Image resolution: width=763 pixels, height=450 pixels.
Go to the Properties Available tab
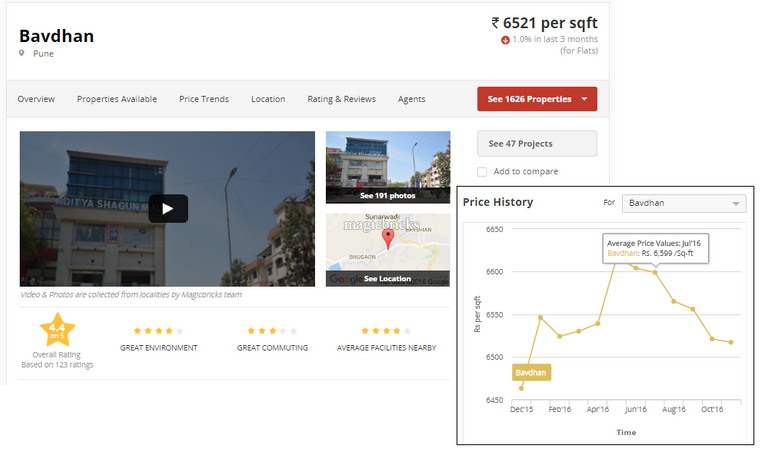[x=117, y=99]
